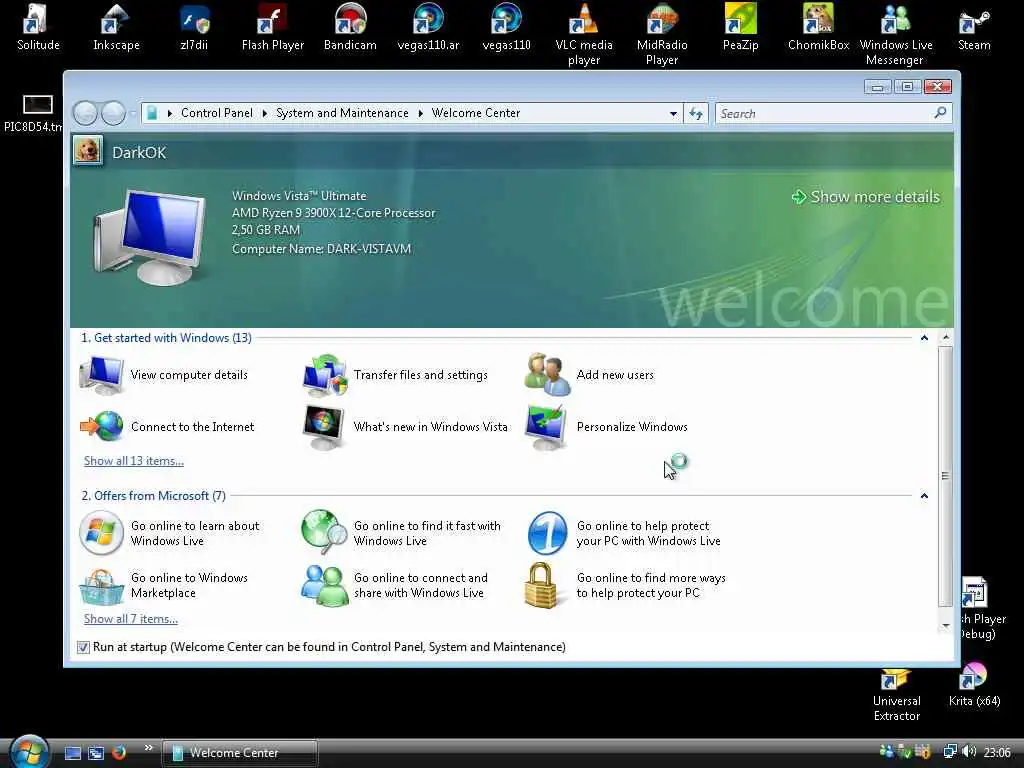1024x768 pixels.
Task: Open the recent pages dropdown arrow
Action: click(x=133, y=114)
